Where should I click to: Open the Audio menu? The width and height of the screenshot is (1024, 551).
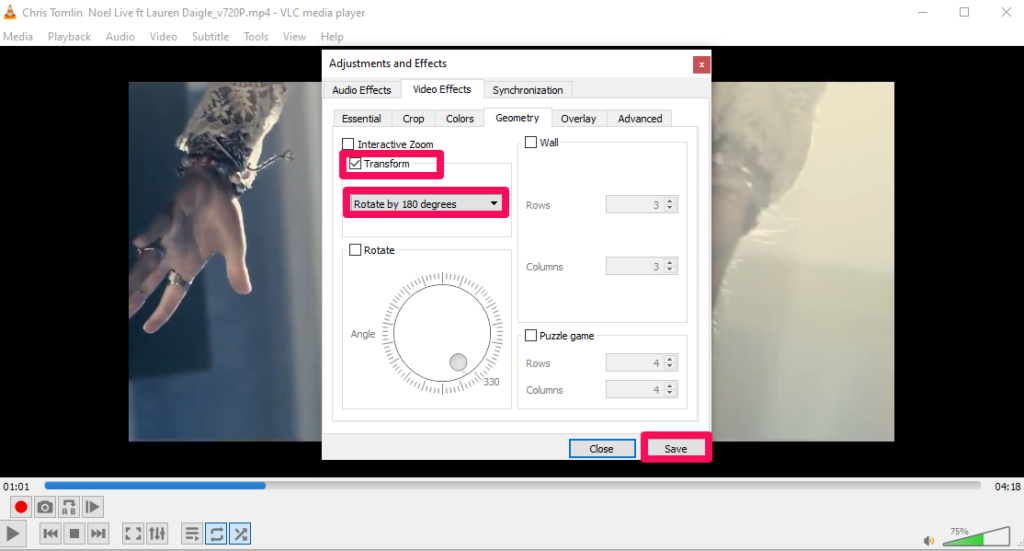pos(120,37)
